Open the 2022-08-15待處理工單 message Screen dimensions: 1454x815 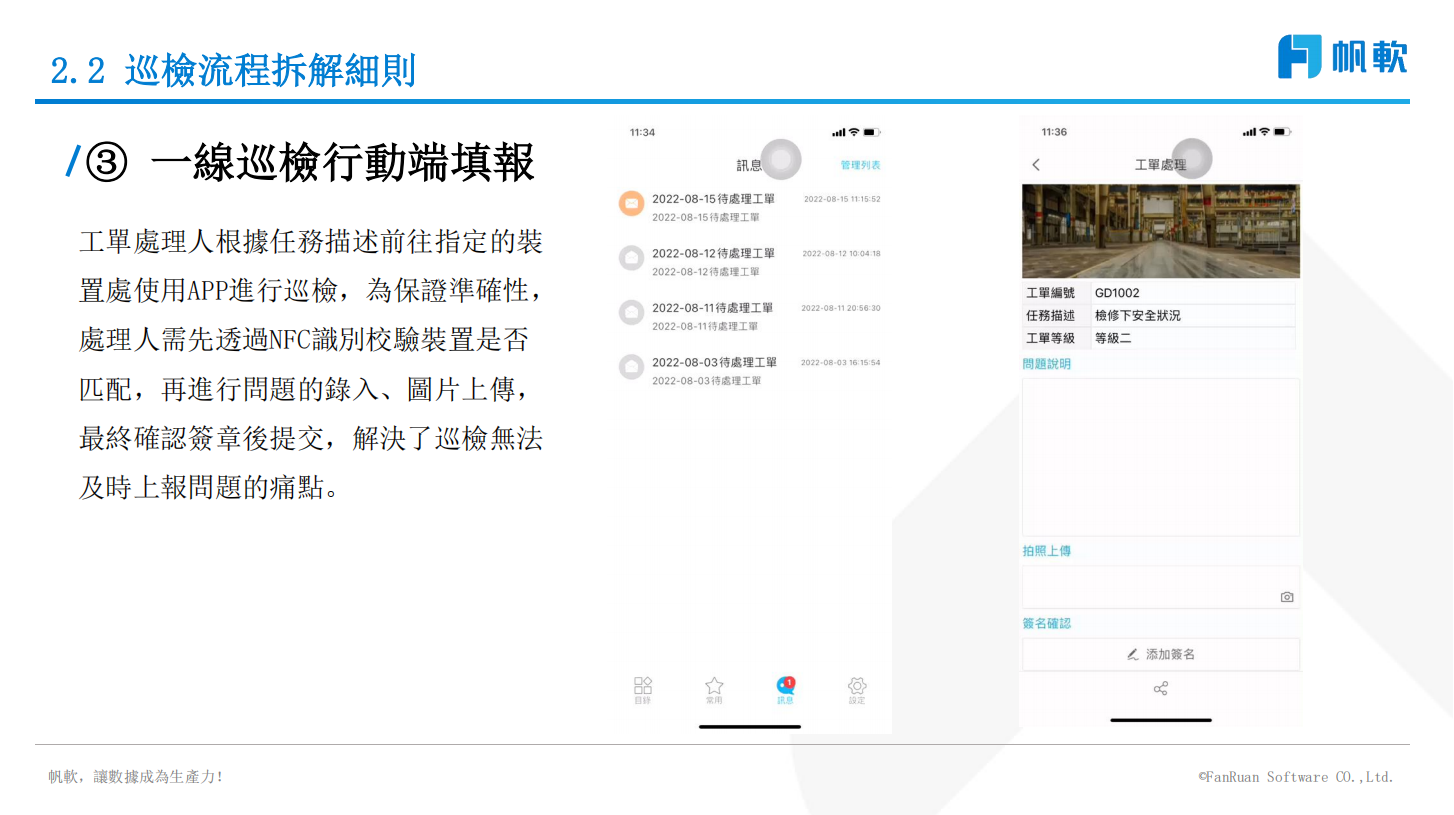click(x=714, y=199)
